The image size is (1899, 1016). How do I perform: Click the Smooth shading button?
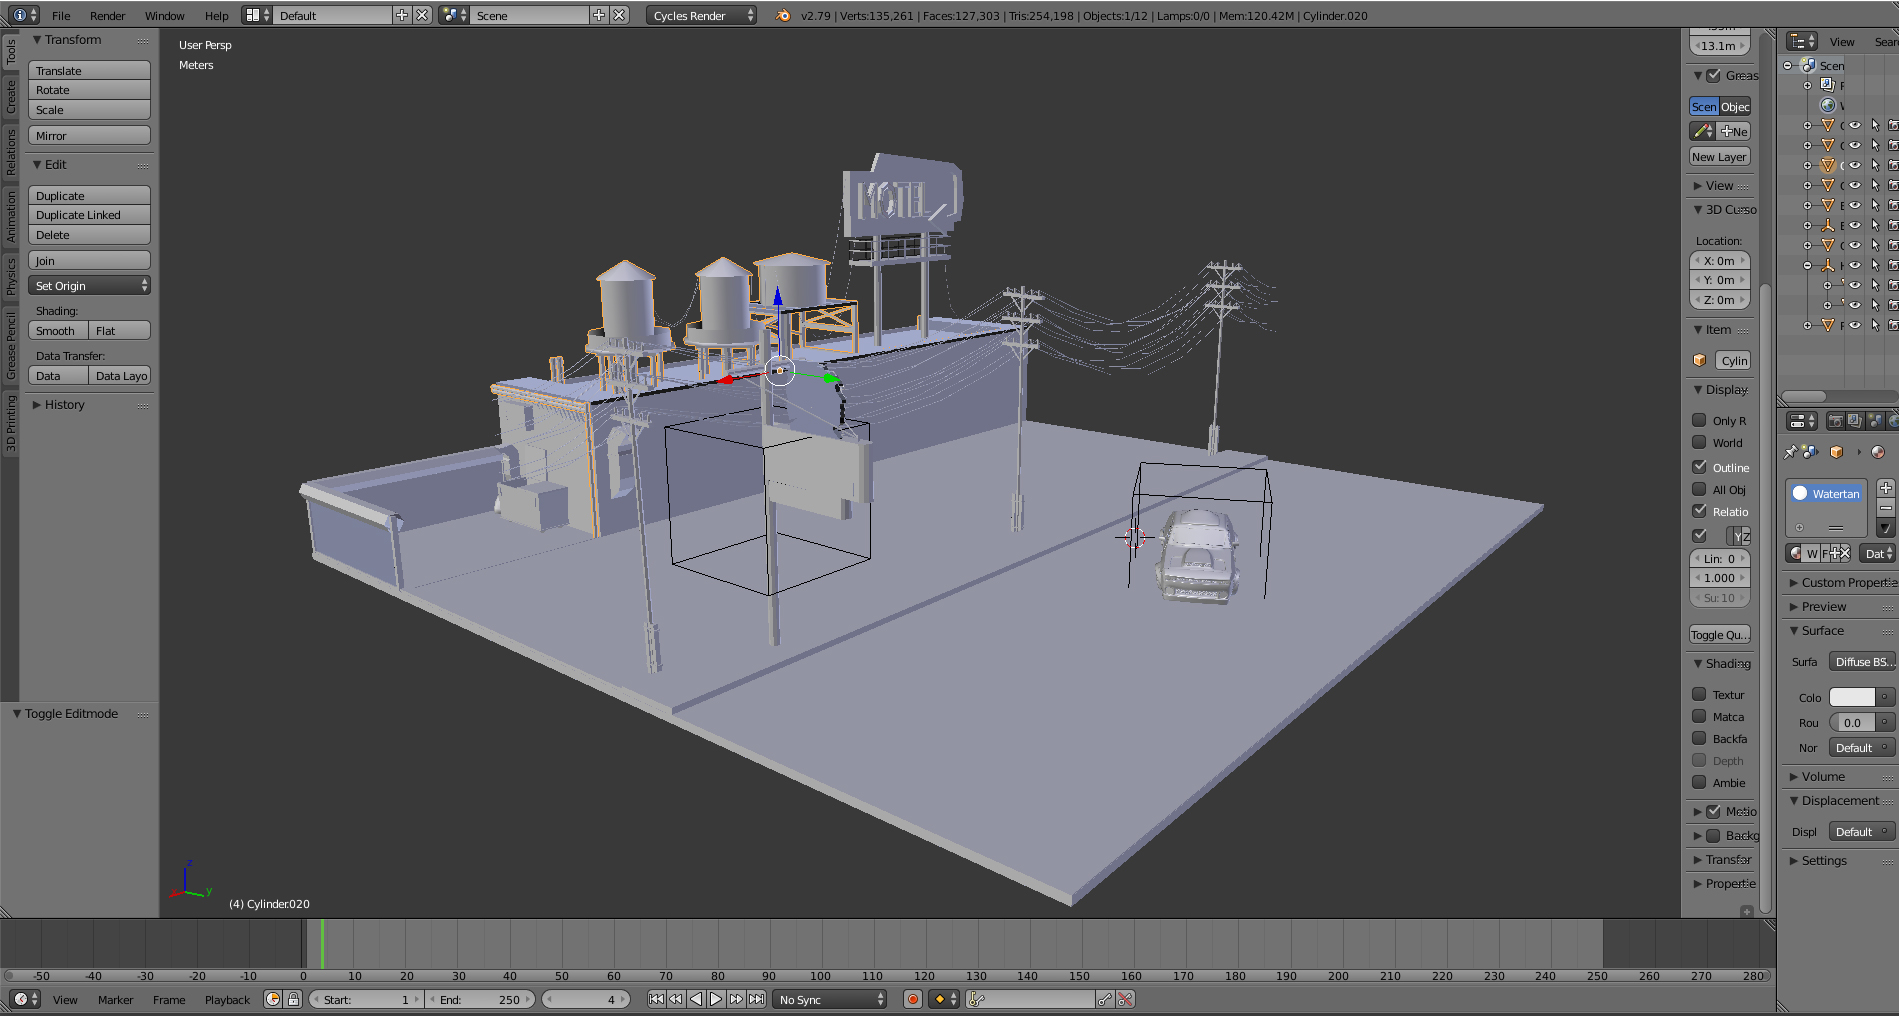(x=57, y=331)
